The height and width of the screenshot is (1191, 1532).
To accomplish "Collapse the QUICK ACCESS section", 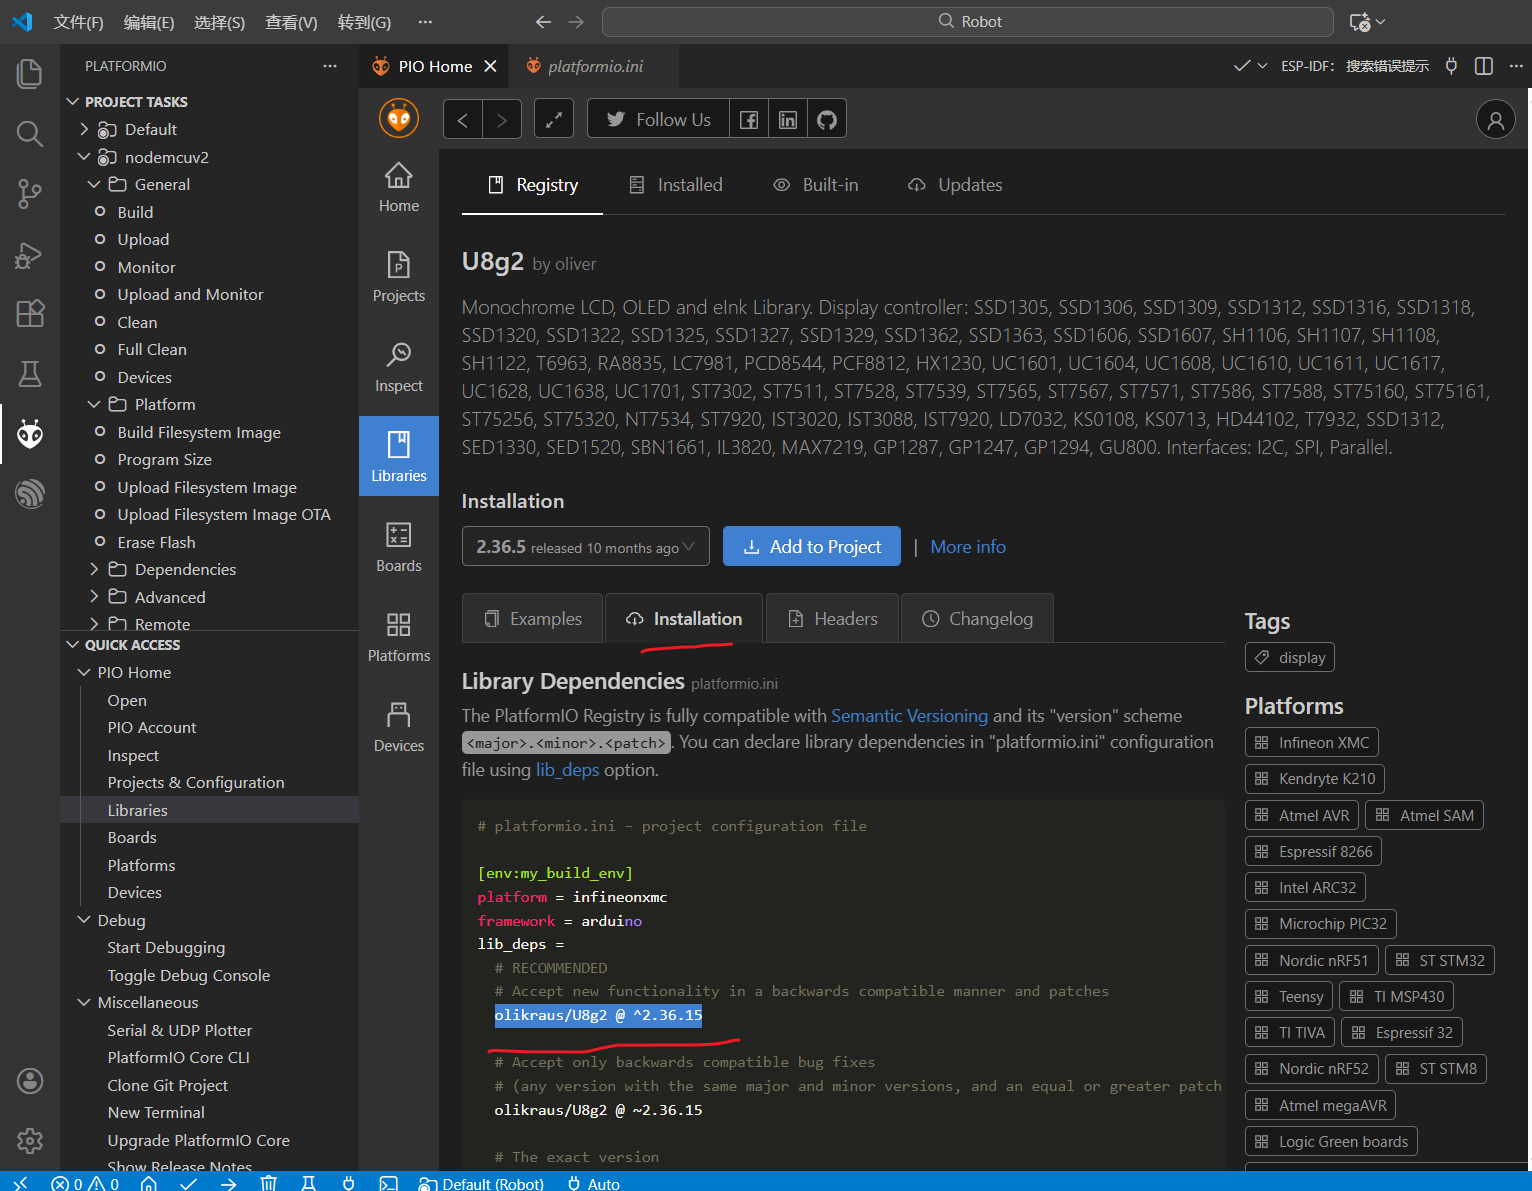I will (x=72, y=645).
